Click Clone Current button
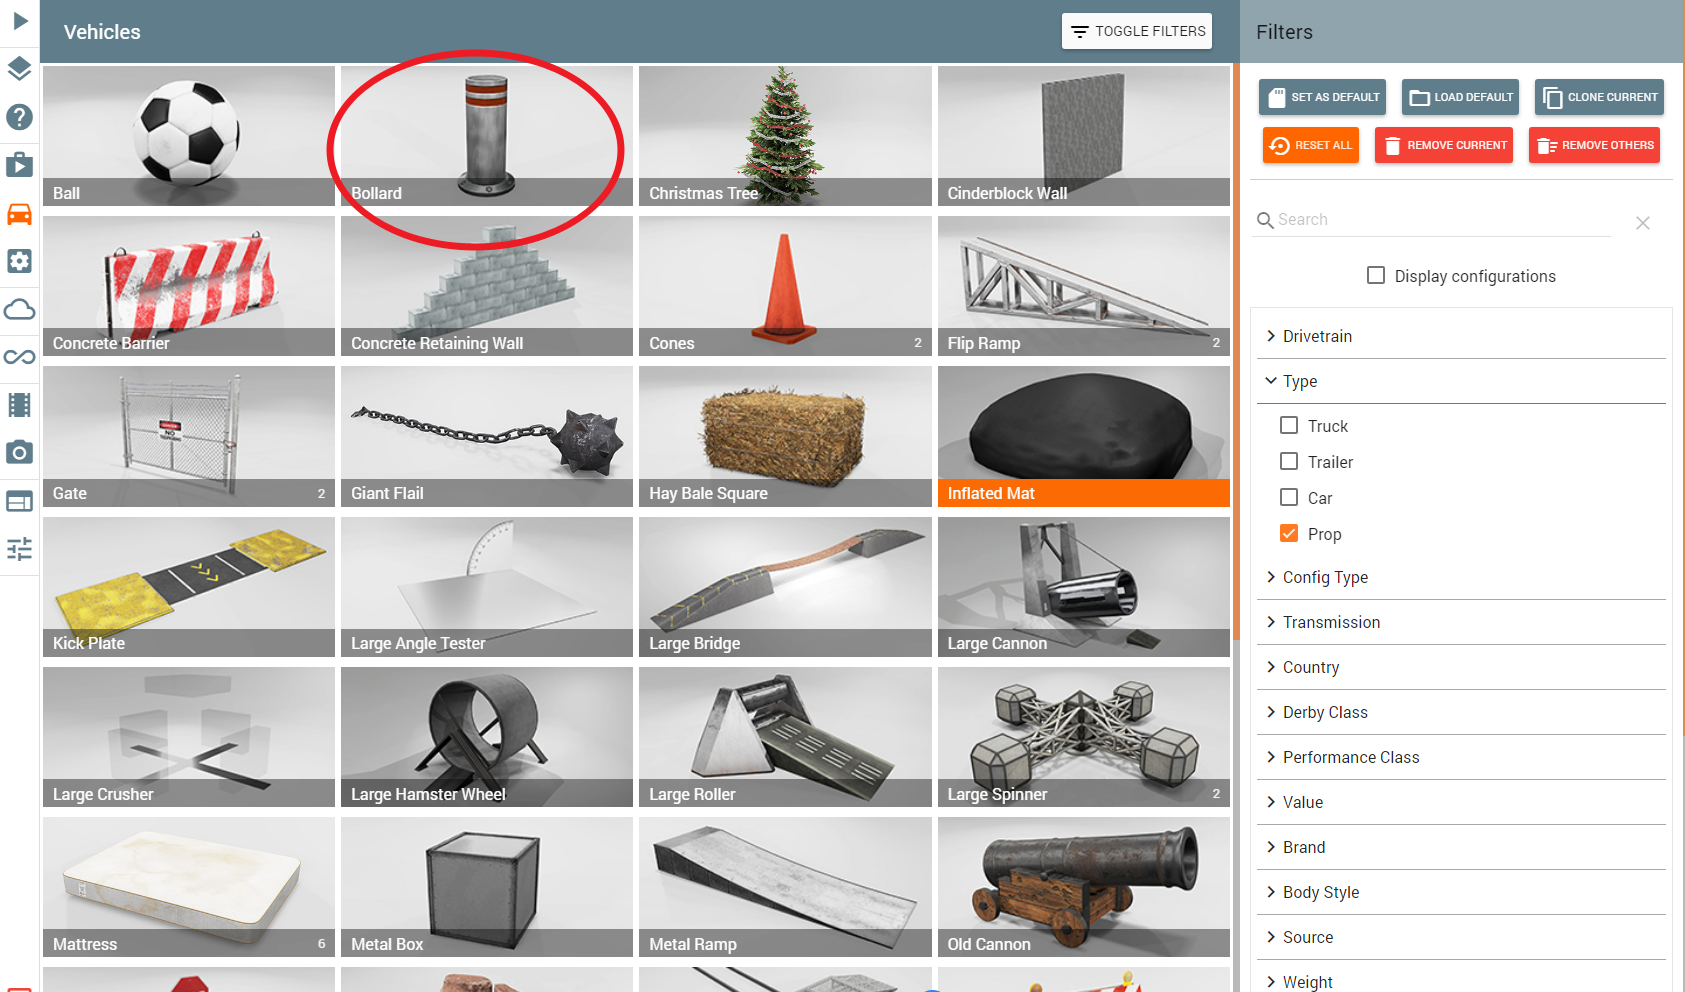Image resolution: width=1685 pixels, height=992 pixels. point(1599,97)
